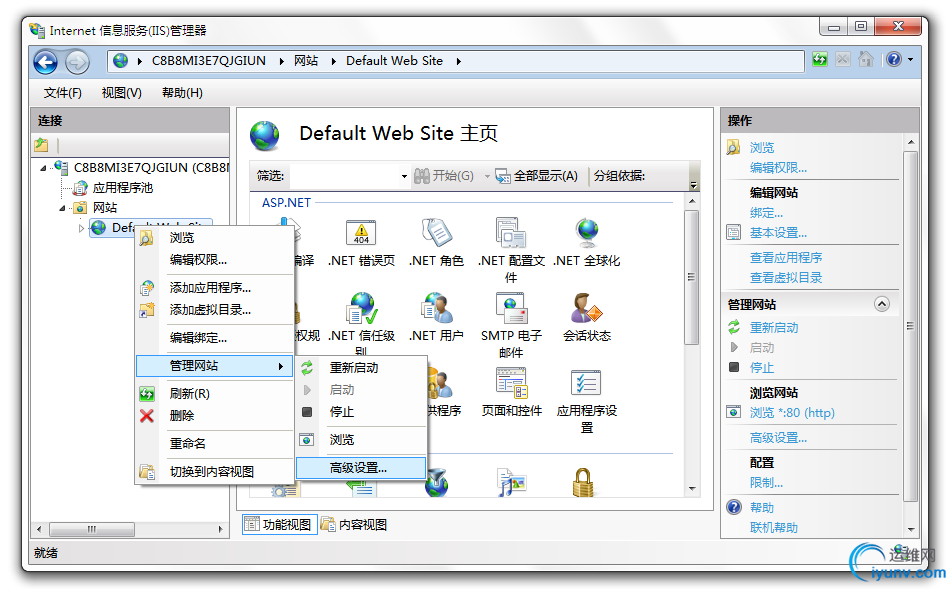Viewport: 952px width, 589px height.
Task: Choose 添加应用程序... from the context menu
Action: 215,288
